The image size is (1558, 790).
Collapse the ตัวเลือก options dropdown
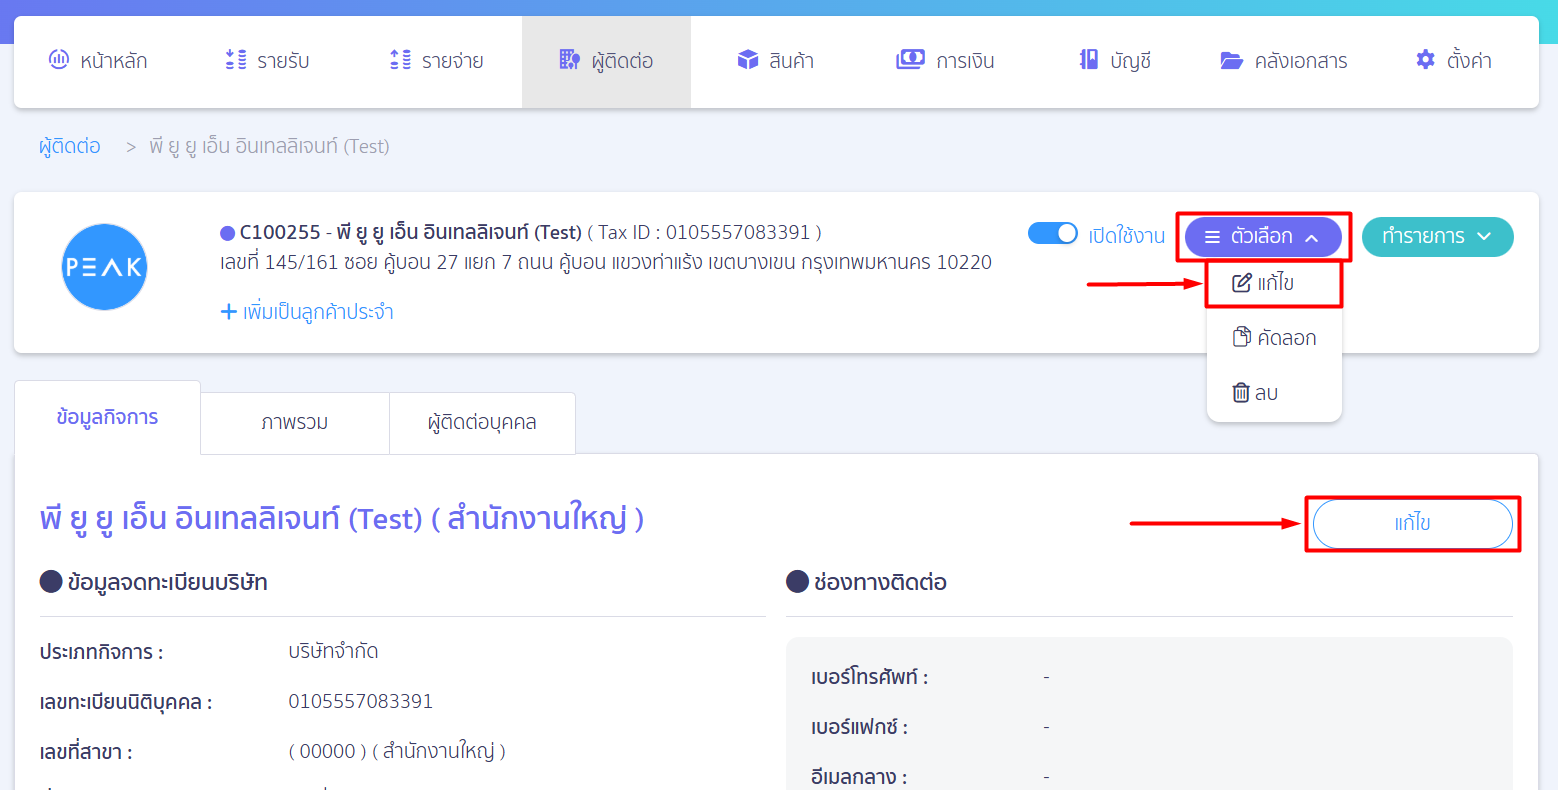(x=1263, y=237)
